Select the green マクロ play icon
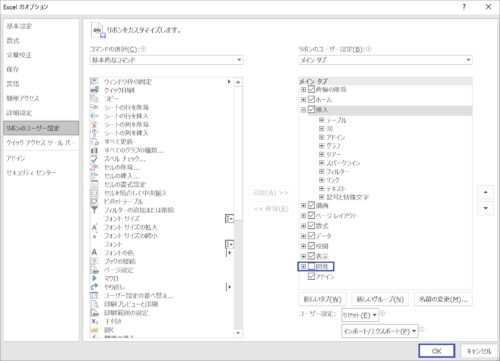 [x=95, y=278]
